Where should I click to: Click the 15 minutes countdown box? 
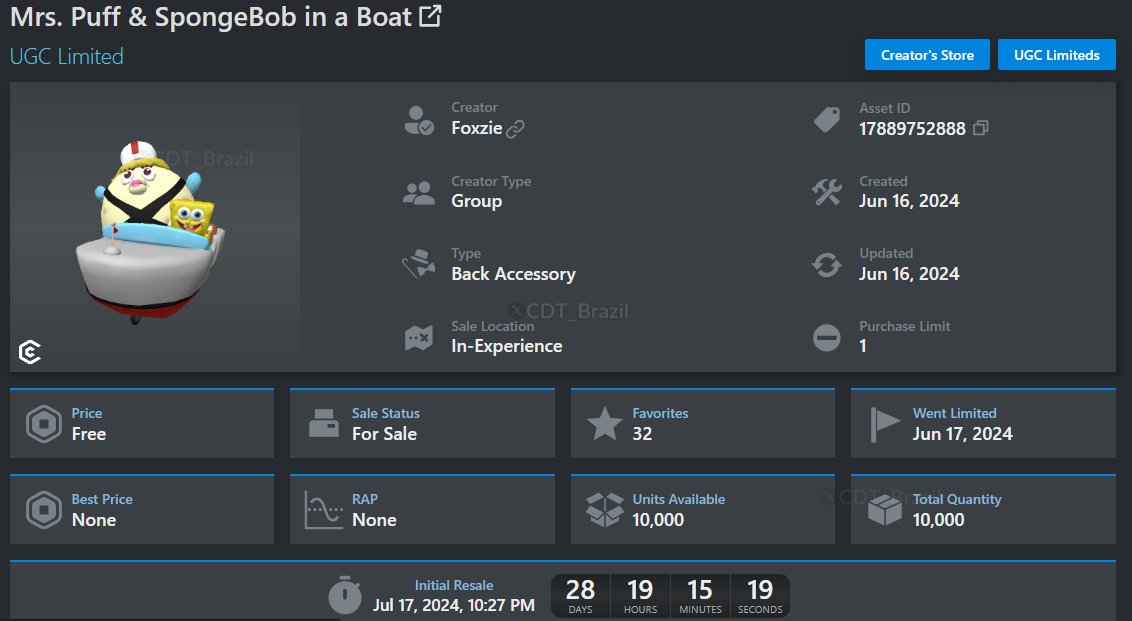tap(700, 596)
